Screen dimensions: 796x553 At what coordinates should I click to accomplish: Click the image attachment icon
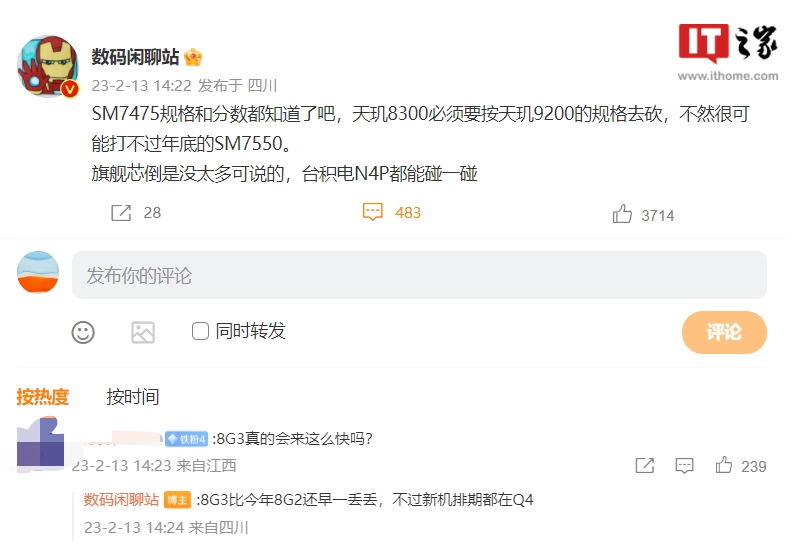click(143, 333)
